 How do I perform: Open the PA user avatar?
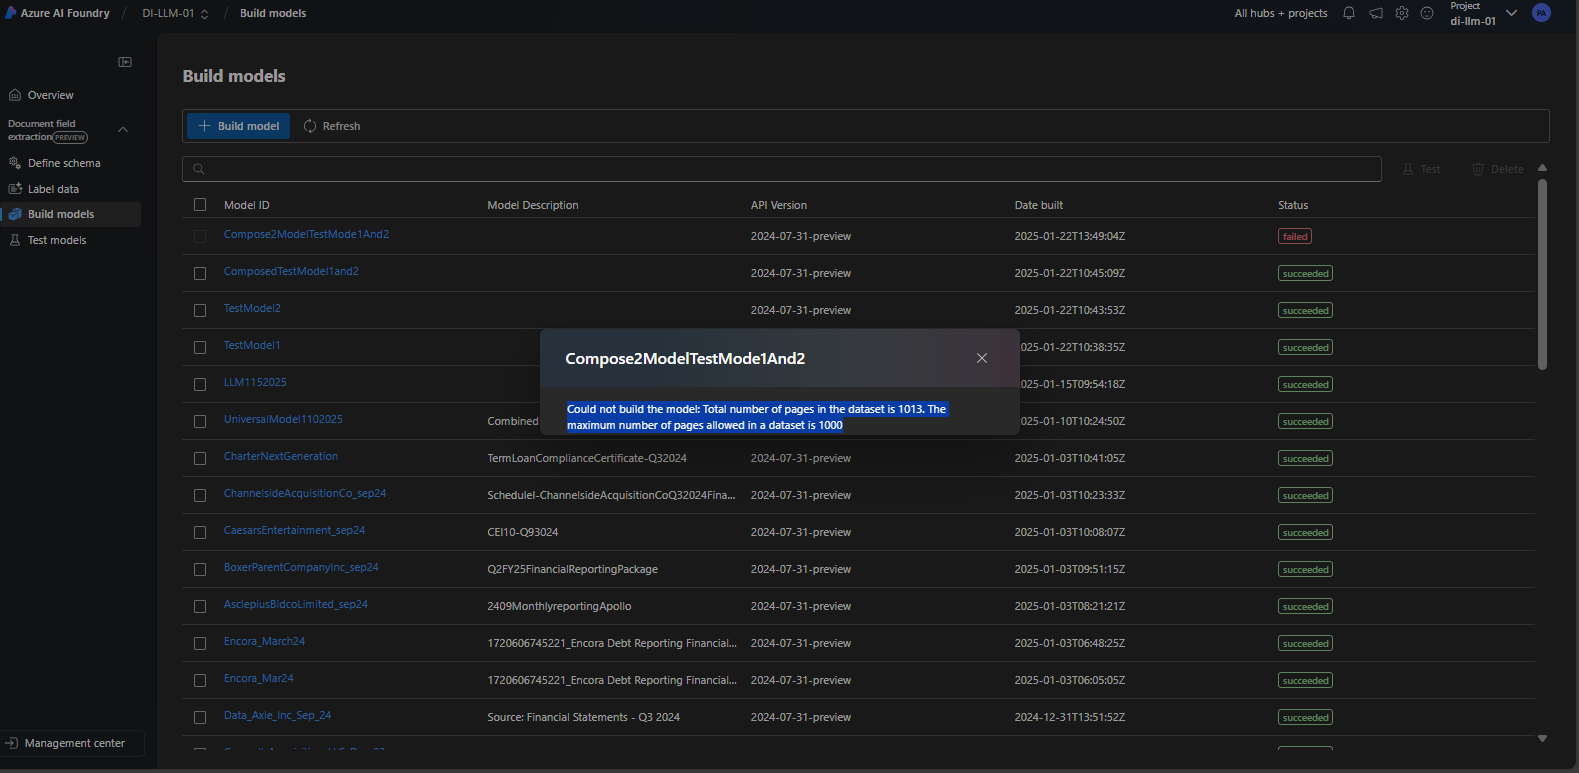coord(1541,13)
